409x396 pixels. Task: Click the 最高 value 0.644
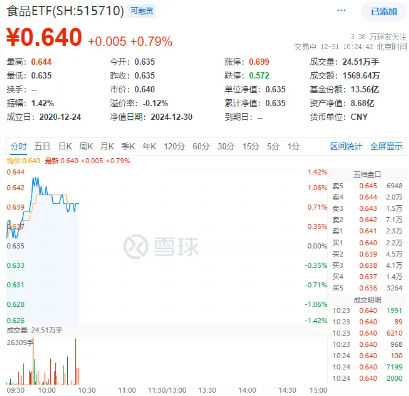point(41,62)
